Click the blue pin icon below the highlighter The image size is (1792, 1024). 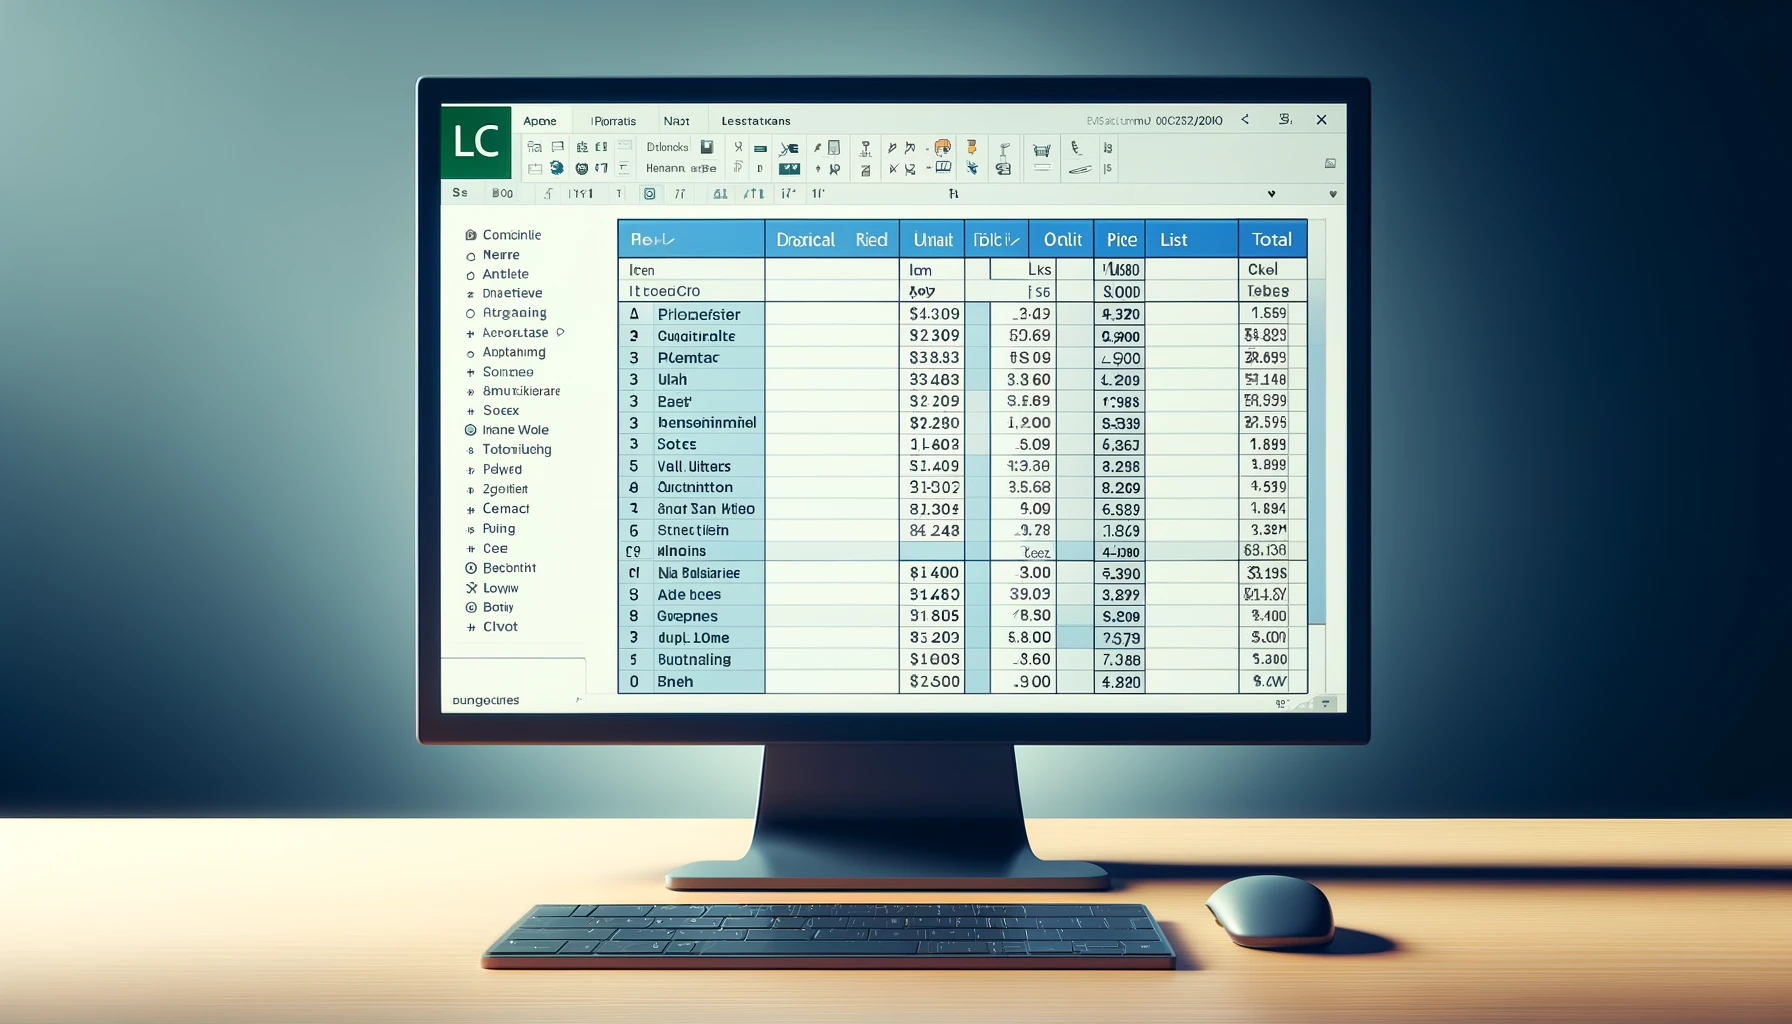tap(972, 169)
